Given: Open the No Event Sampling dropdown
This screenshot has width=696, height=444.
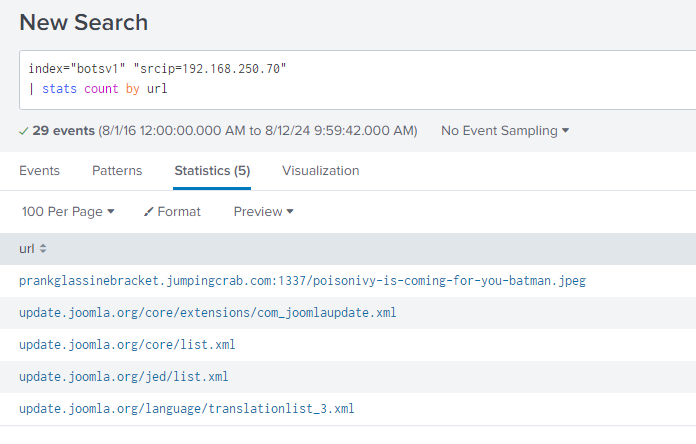Looking at the screenshot, I should (x=505, y=131).
